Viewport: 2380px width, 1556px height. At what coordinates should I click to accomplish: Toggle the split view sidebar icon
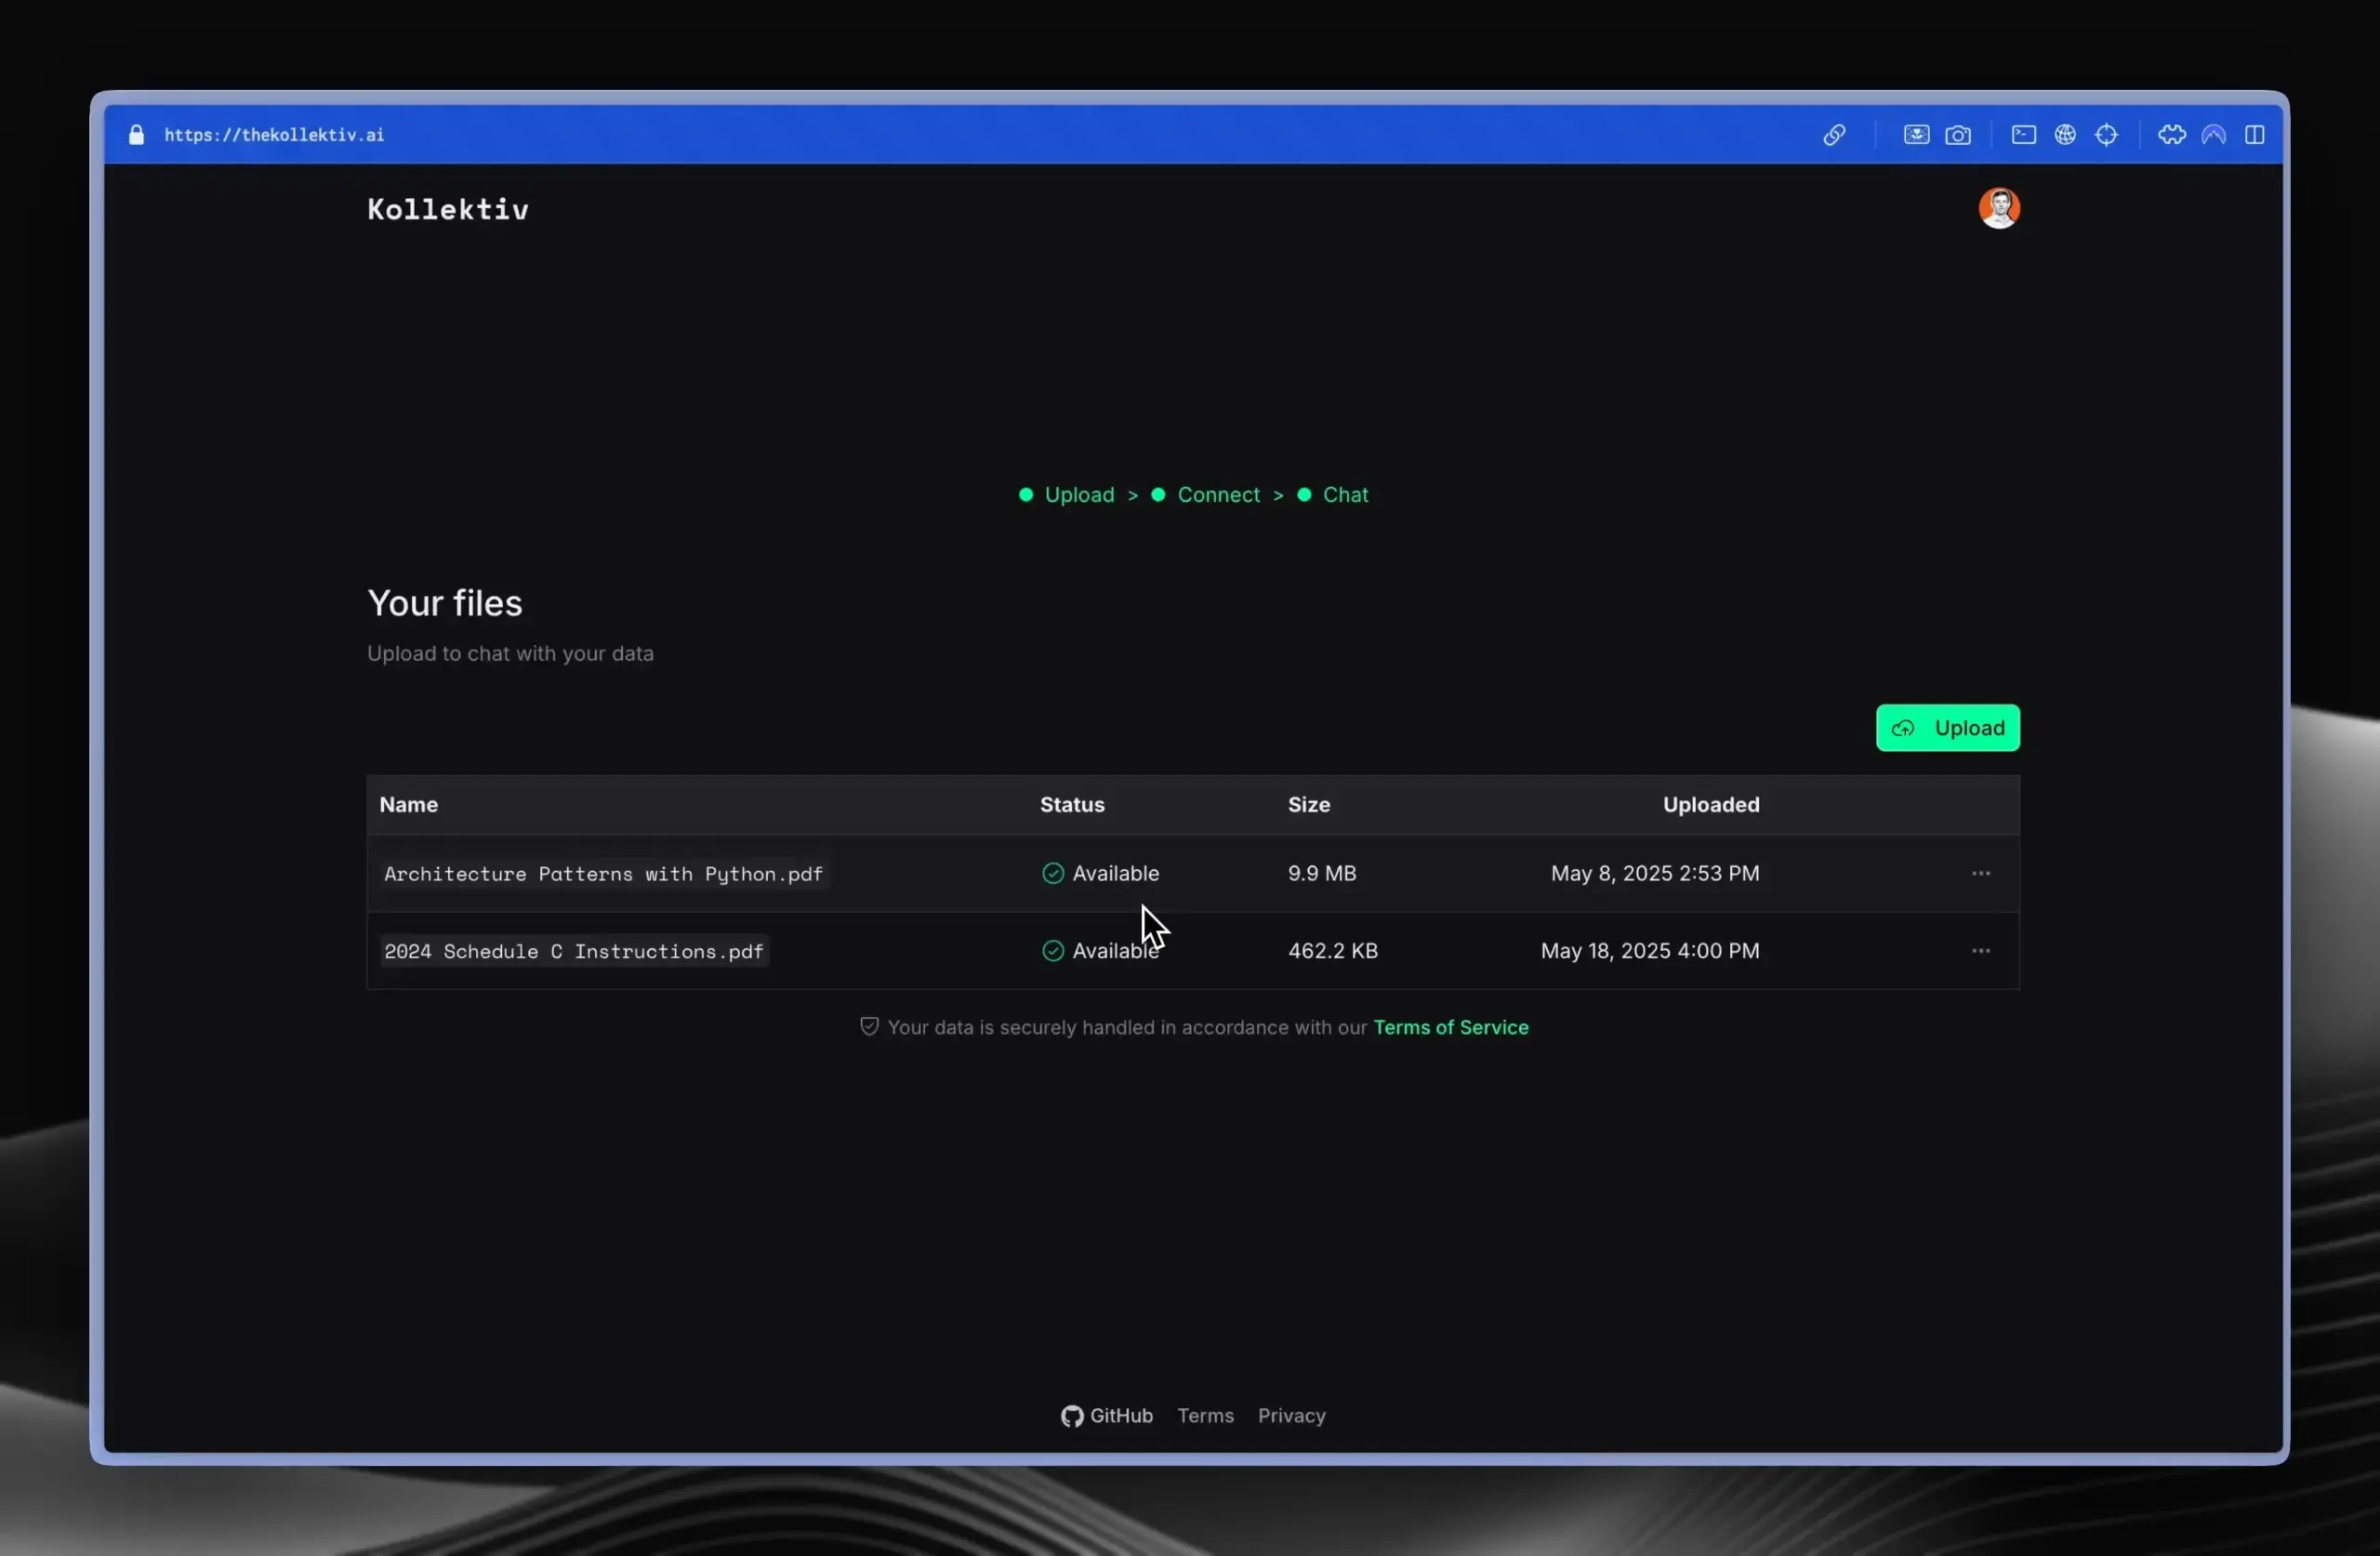[x=2254, y=135]
